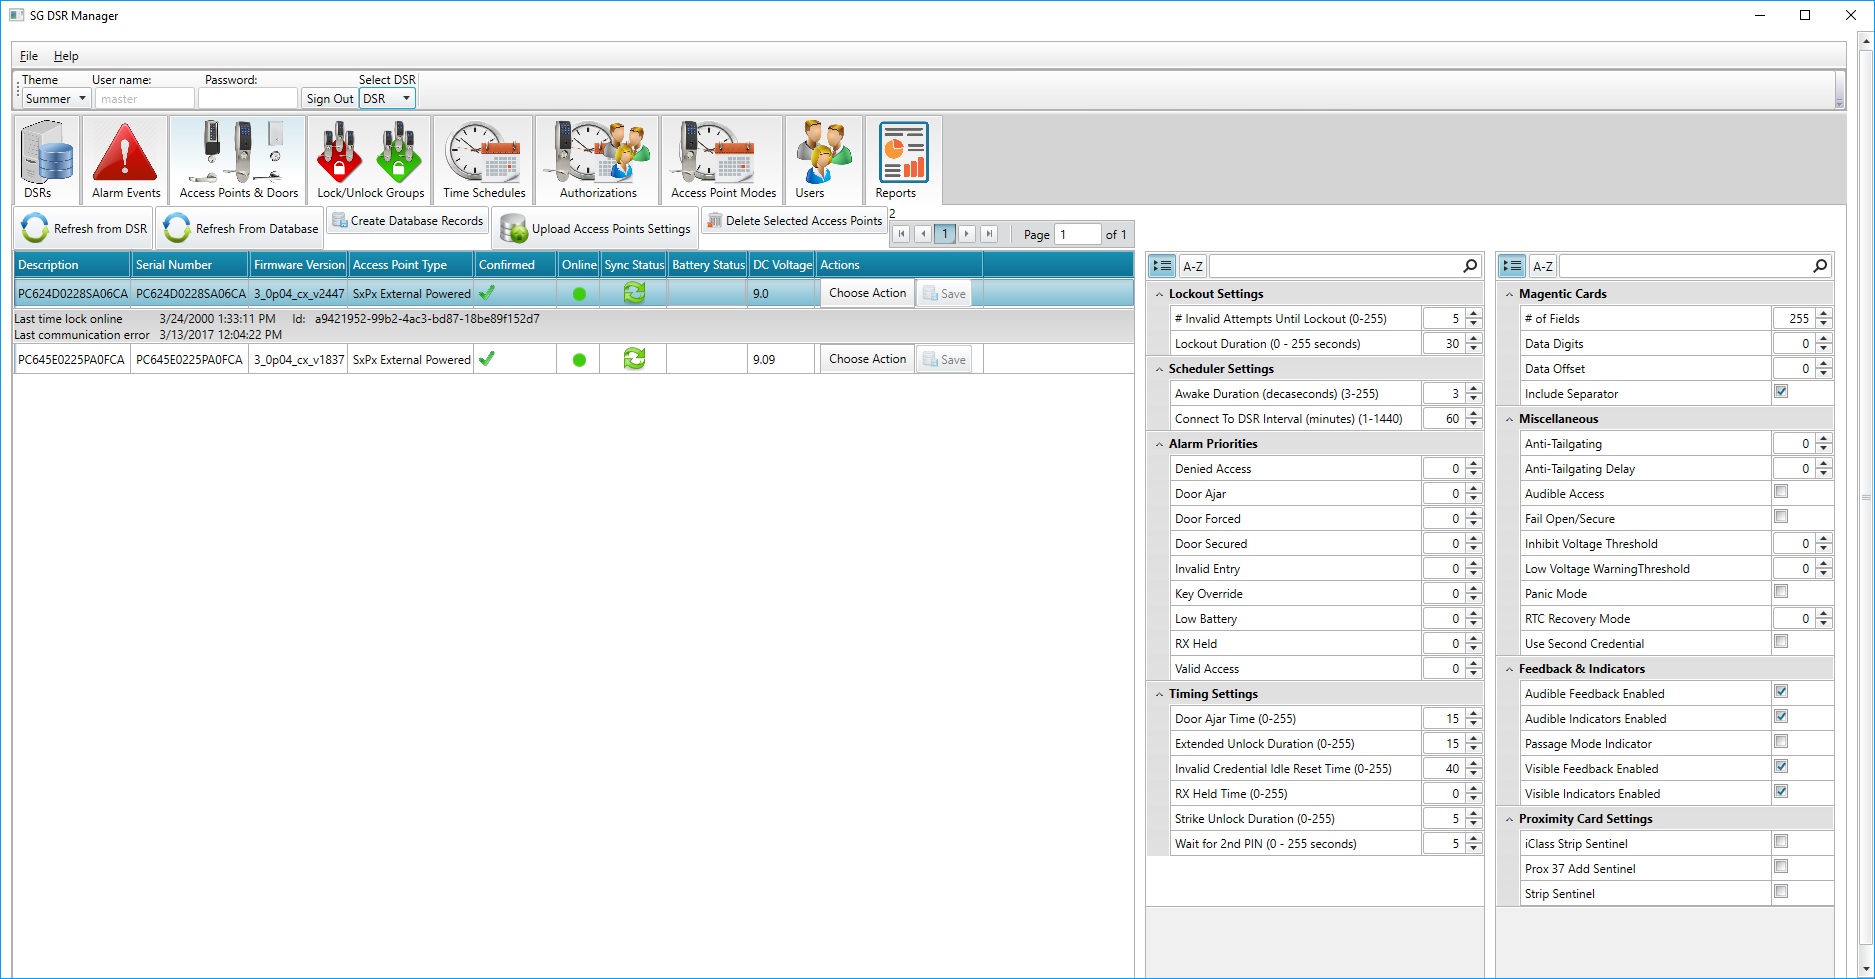
Task: Click search magnifier in right settings panel
Action: point(1820,266)
